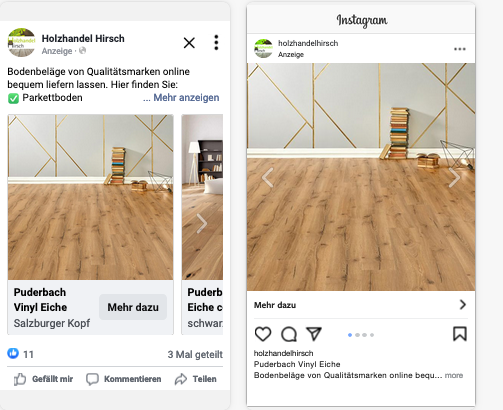Go to the next Instagram carousel image
Image resolution: width=503 pixels, height=410 pixels.
click(x=454, y=178)
